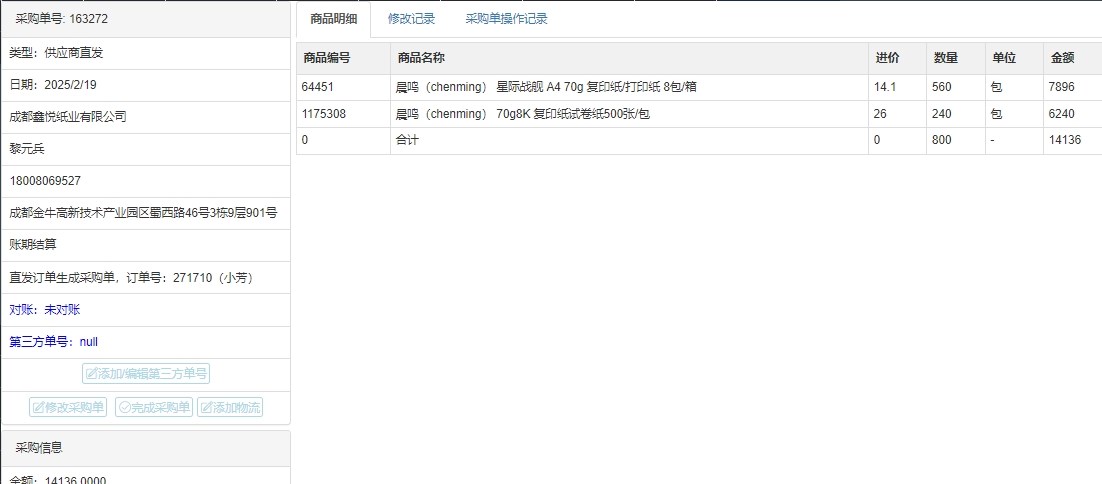Image resolution: width=1102 pixels, height=484 pixels.
Task: Click product code 1175308
Action: pyautogui.click(x=324, y=114)
